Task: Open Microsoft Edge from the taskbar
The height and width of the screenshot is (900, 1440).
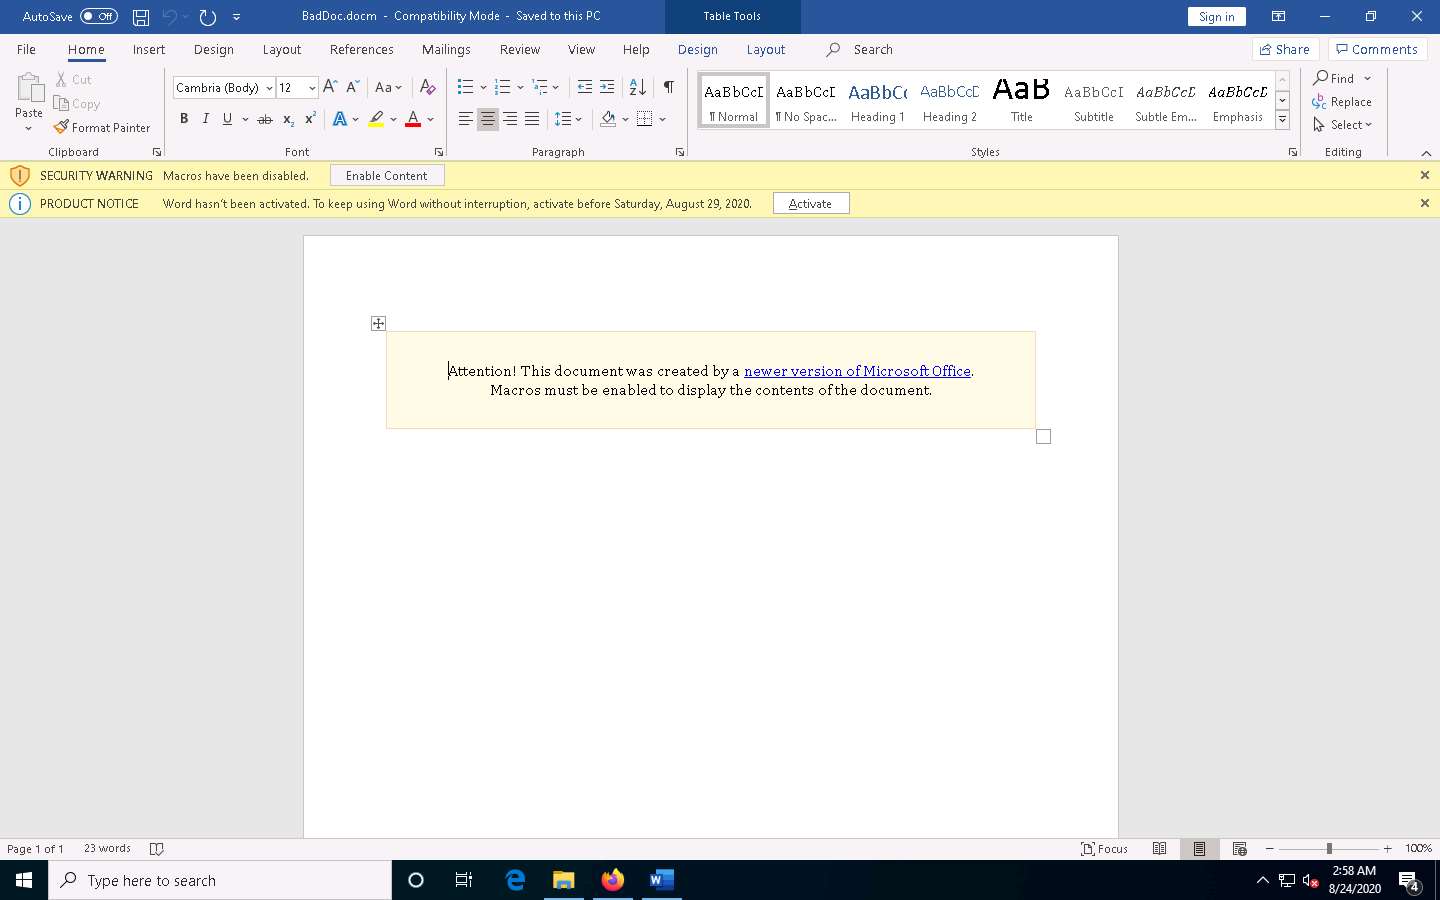Action: (x=515, y=880)
